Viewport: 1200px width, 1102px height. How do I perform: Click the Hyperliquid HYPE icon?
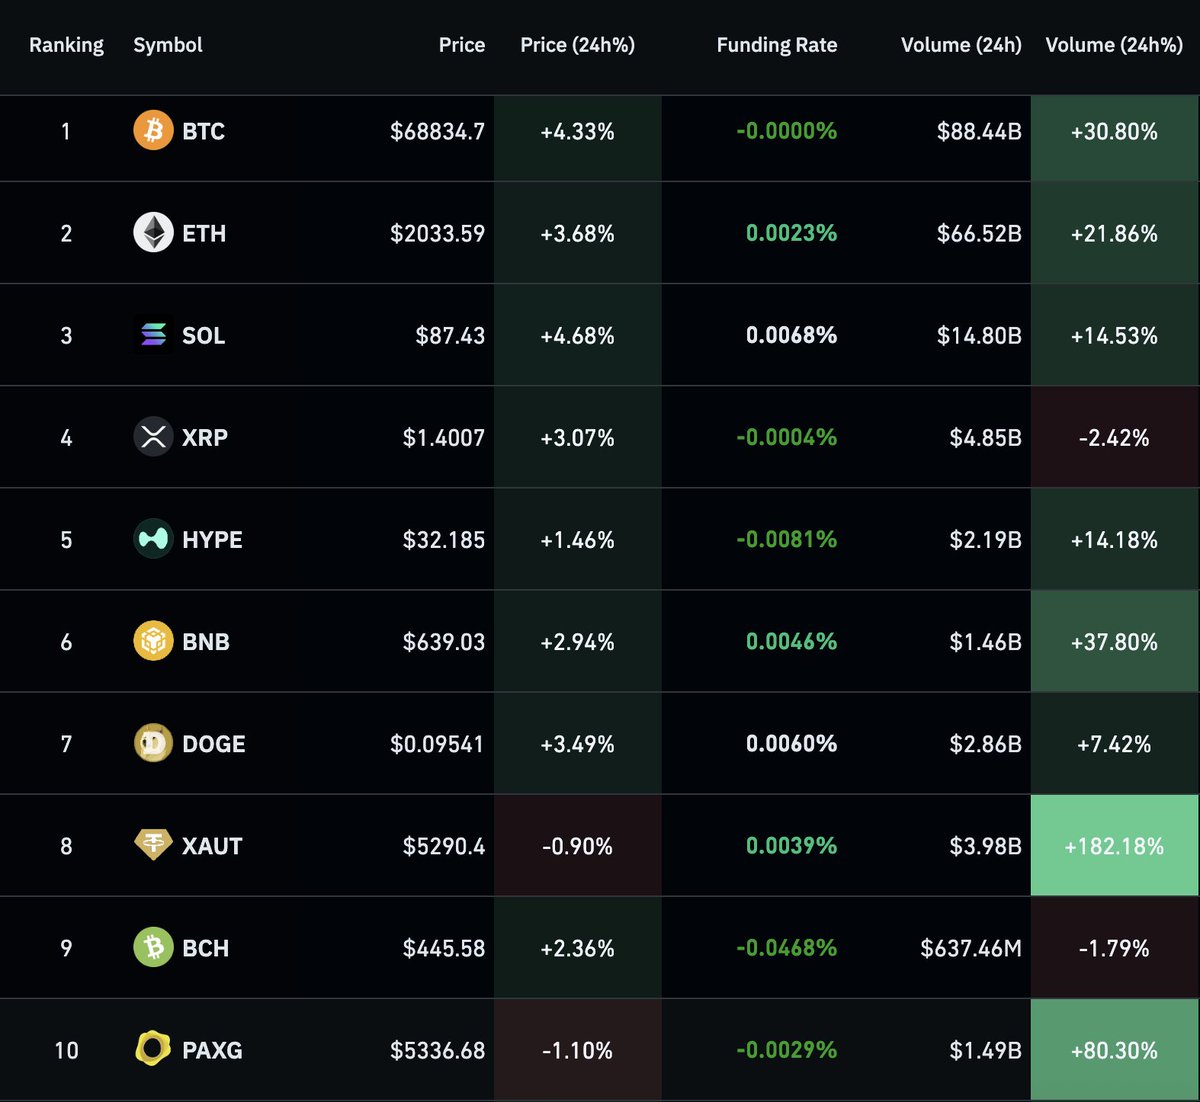coord(153,539)
